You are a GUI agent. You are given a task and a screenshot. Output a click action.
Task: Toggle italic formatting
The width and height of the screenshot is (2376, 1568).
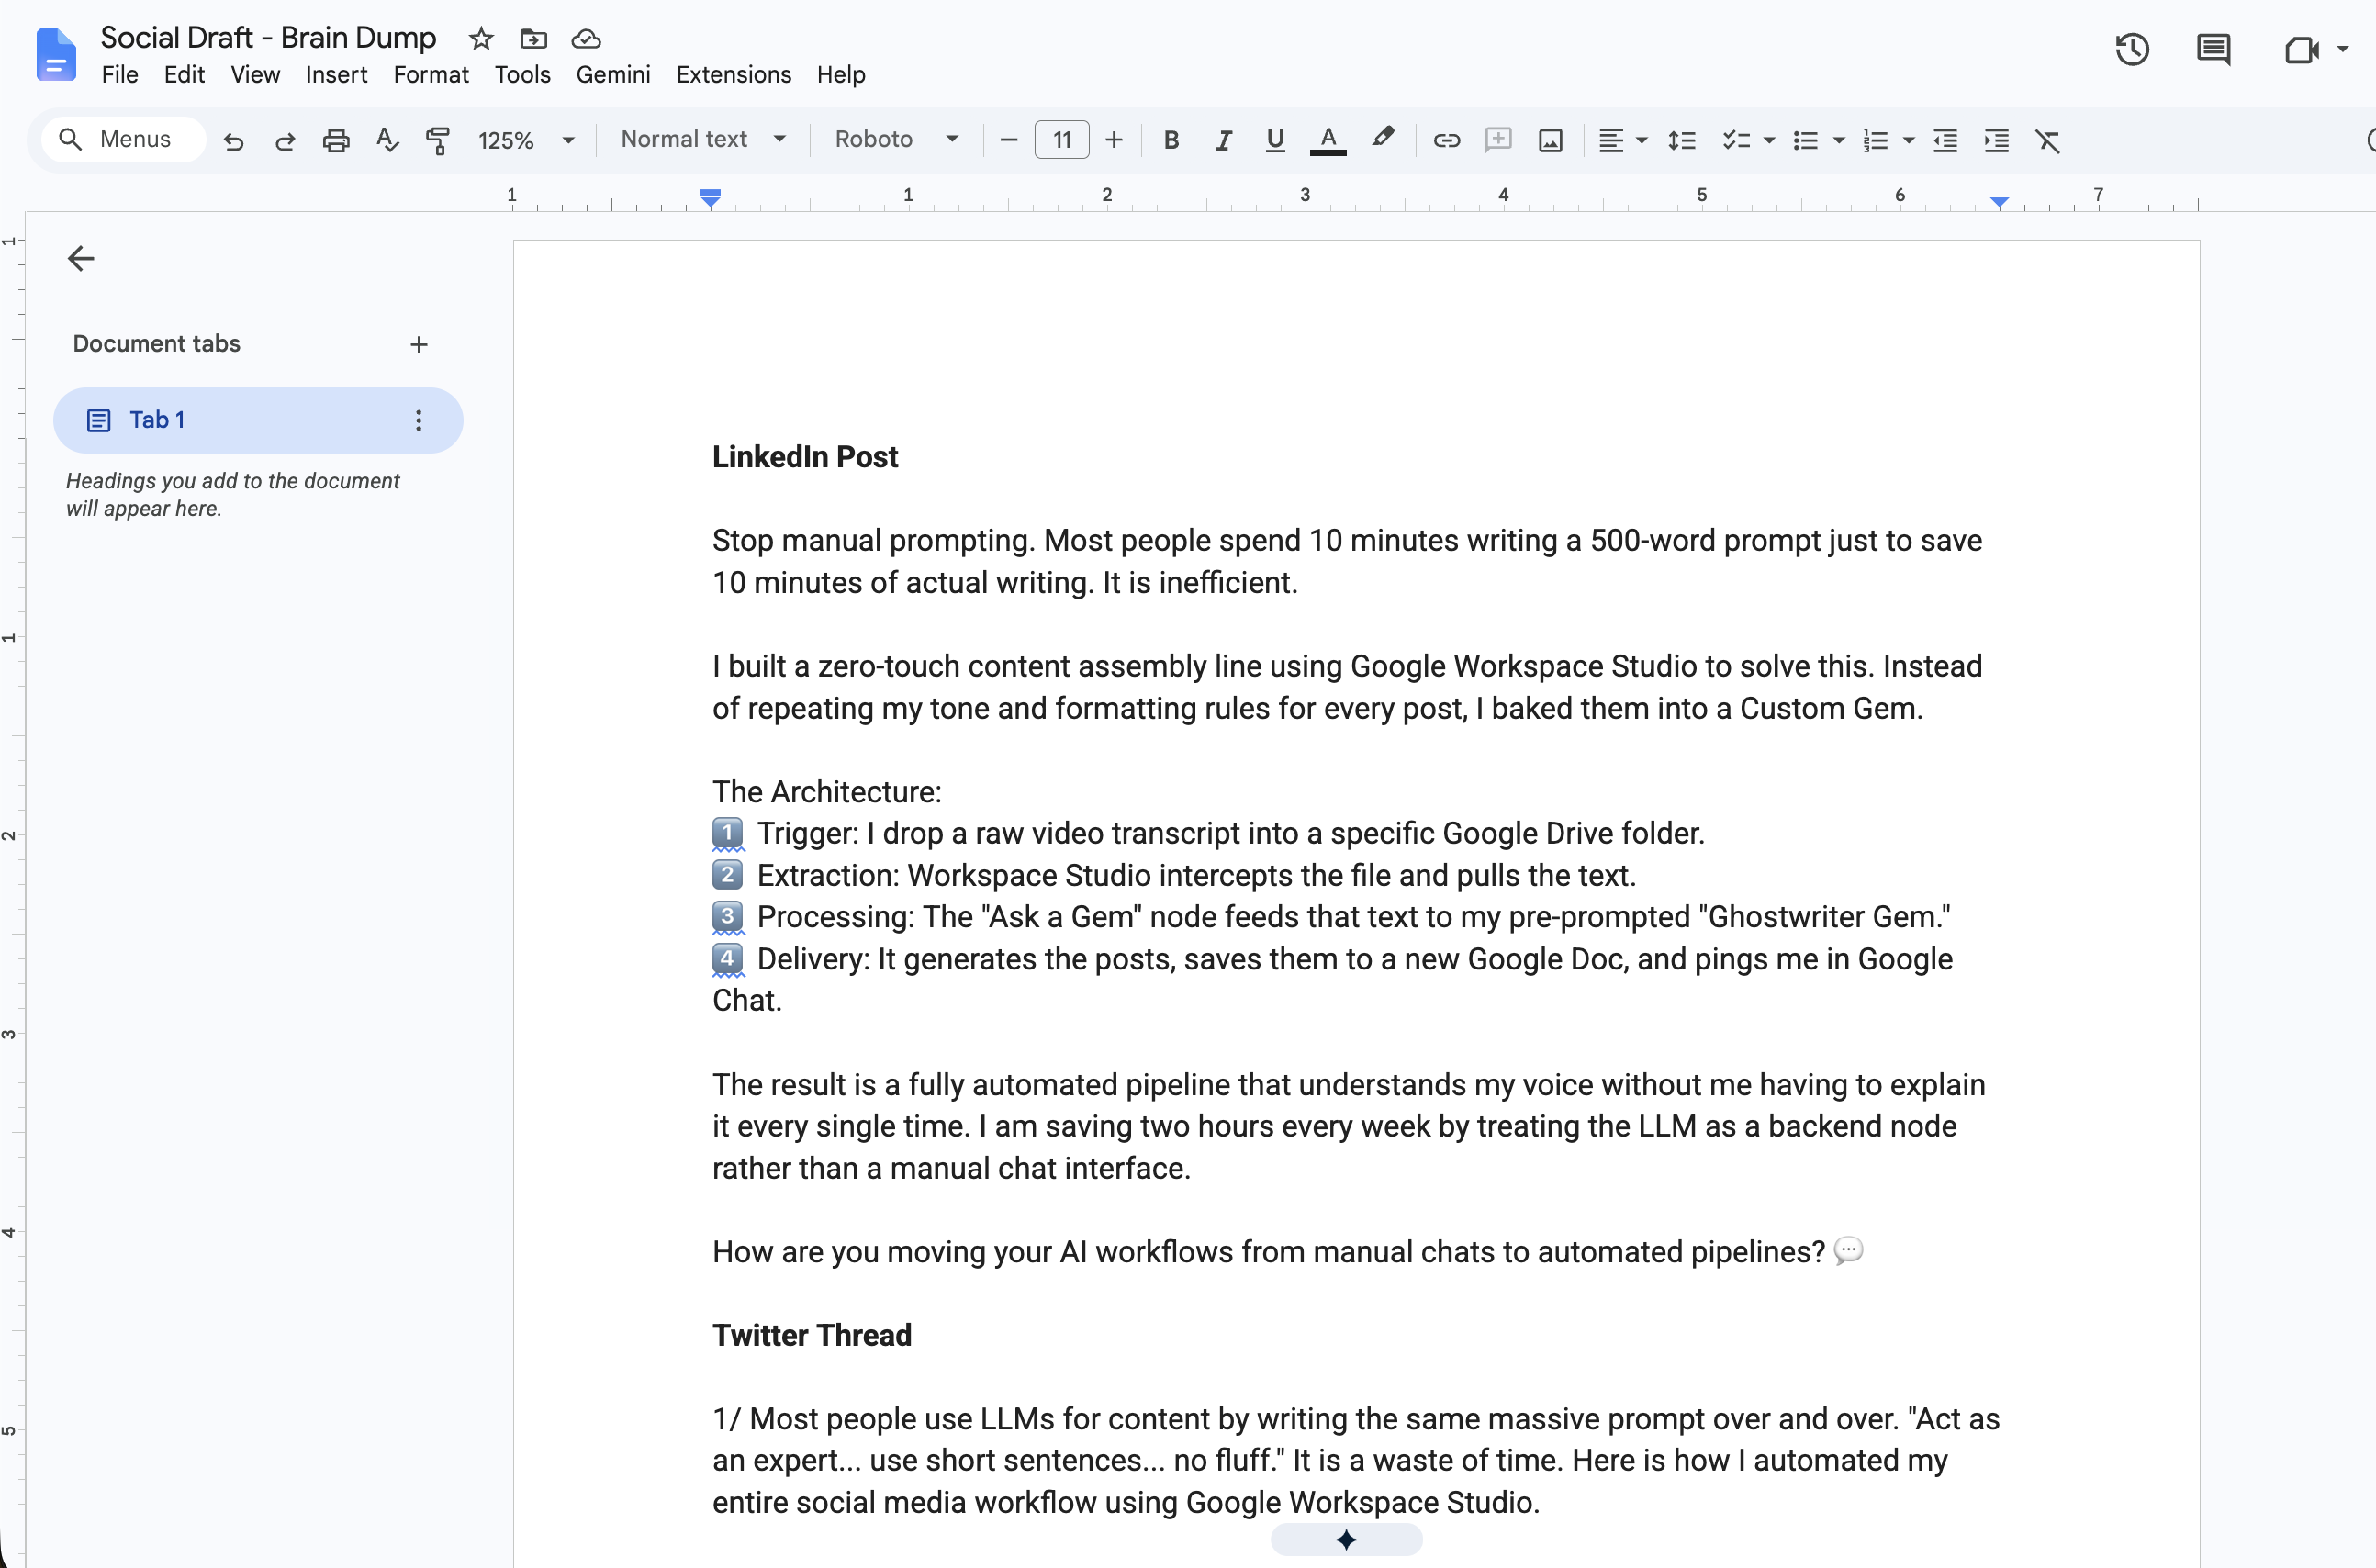click(x=1223, y=140)
